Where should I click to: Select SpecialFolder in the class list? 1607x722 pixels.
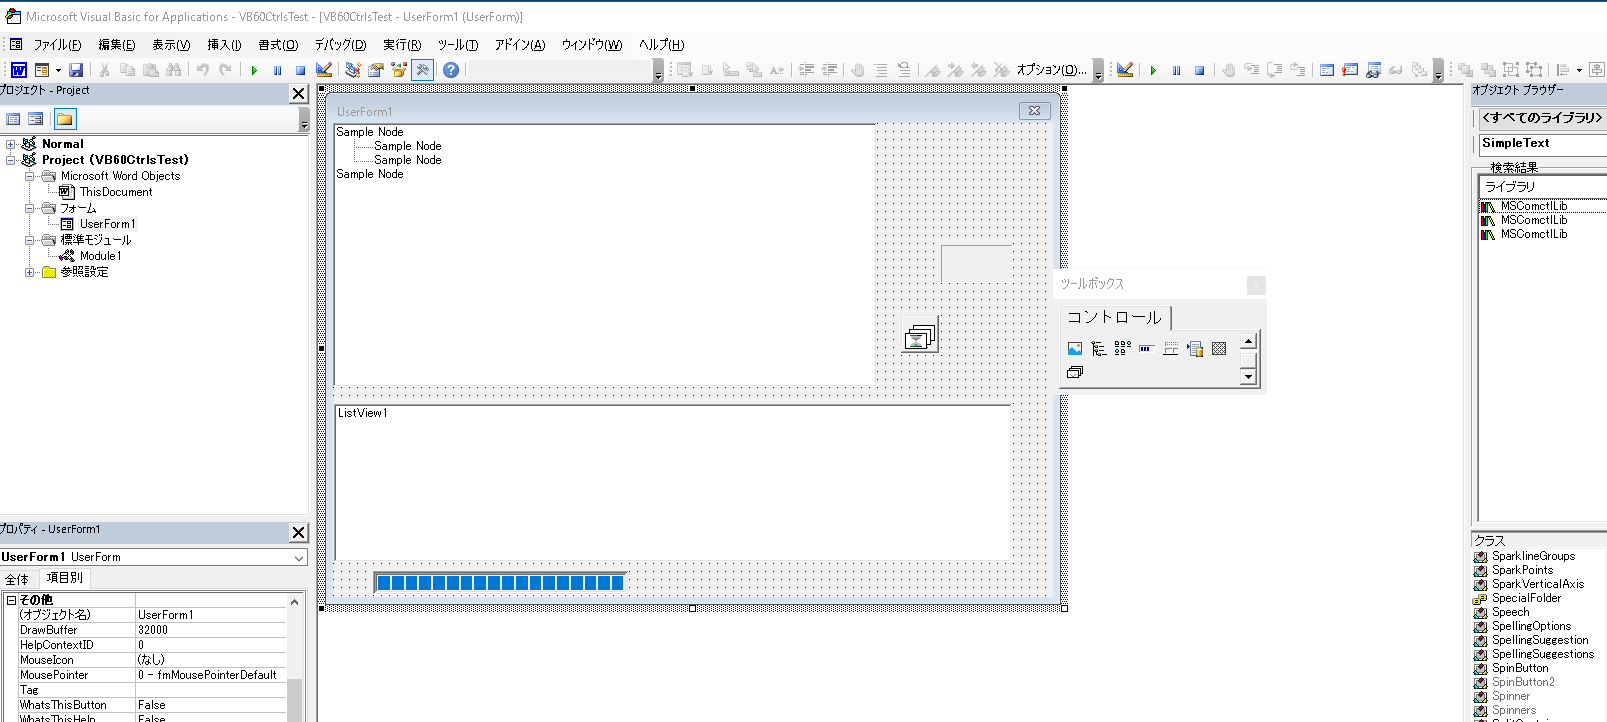coord(1526,598)
